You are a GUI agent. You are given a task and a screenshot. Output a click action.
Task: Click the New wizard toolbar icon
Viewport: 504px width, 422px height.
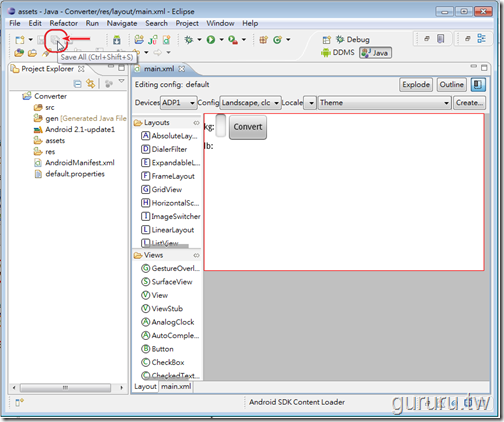tap(20, 40)
